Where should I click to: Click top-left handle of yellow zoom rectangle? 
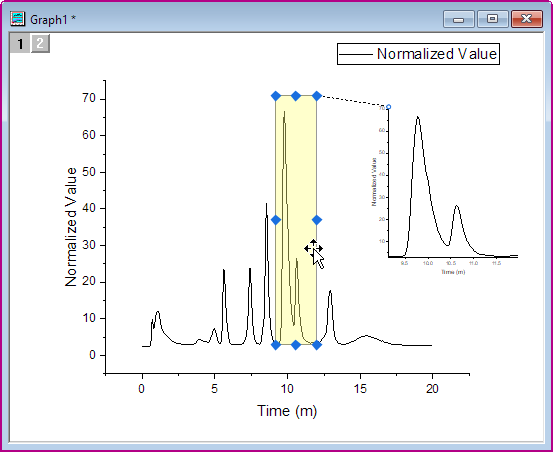coord(276,96)
